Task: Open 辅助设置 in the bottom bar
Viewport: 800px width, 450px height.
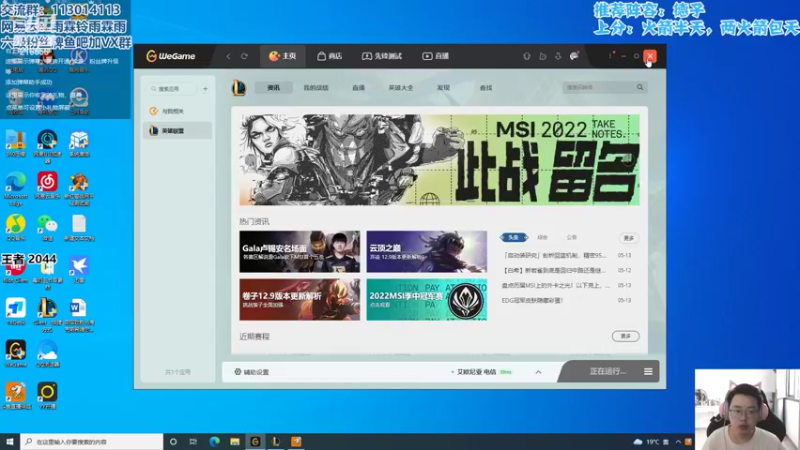Action: [x=252, y=372]
